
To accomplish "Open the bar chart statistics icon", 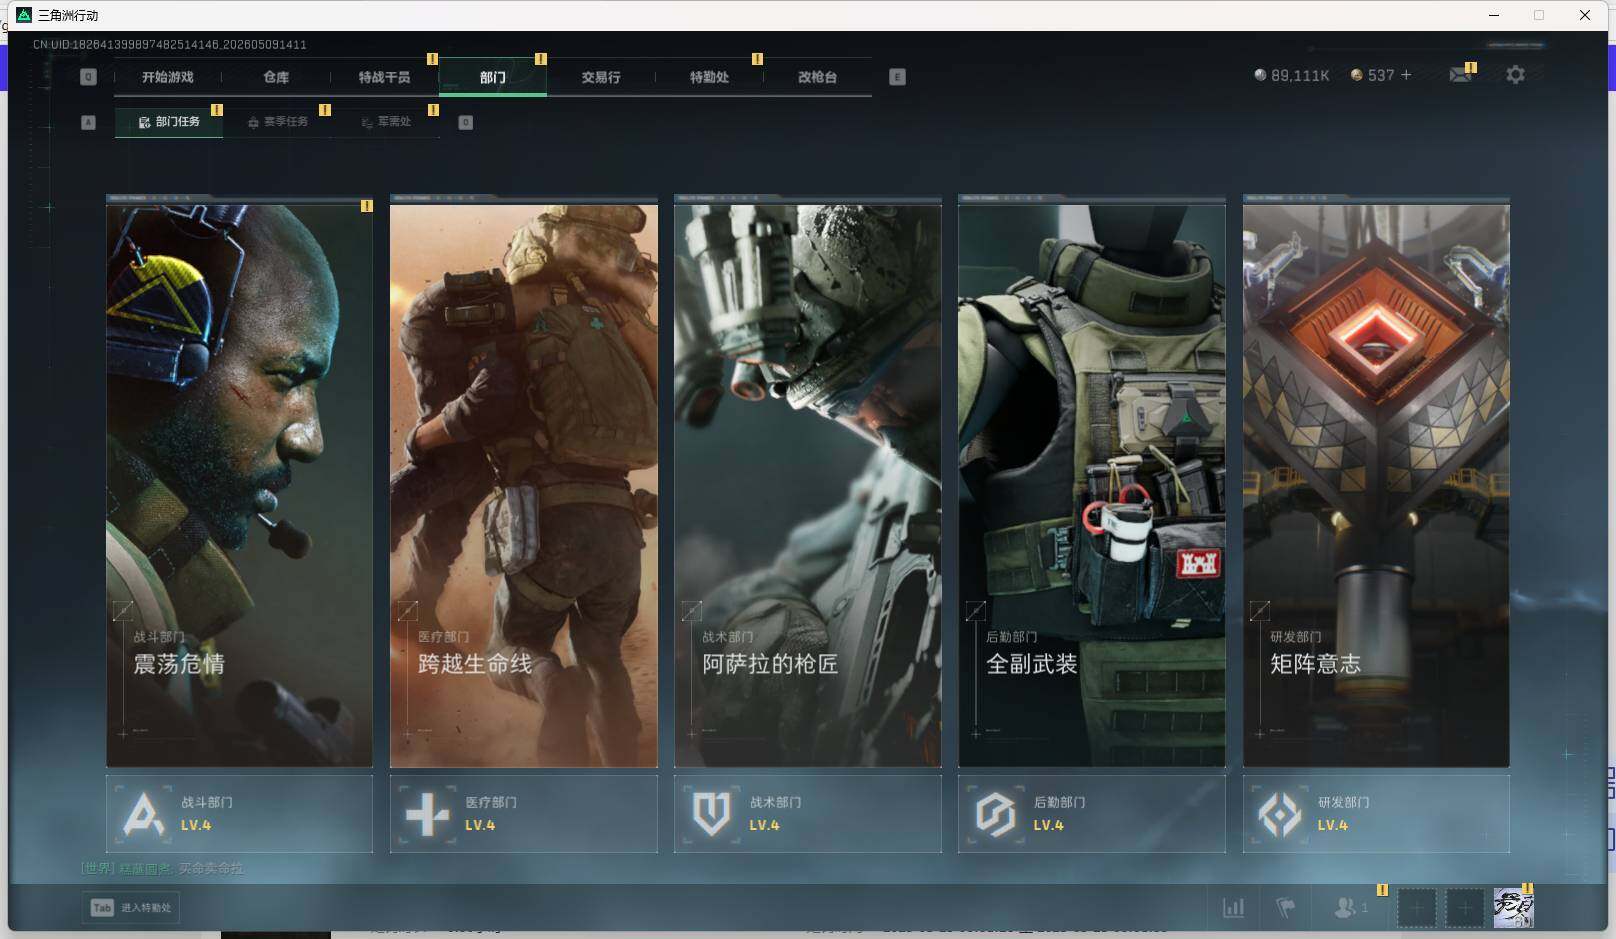I will click(1234, 908).
